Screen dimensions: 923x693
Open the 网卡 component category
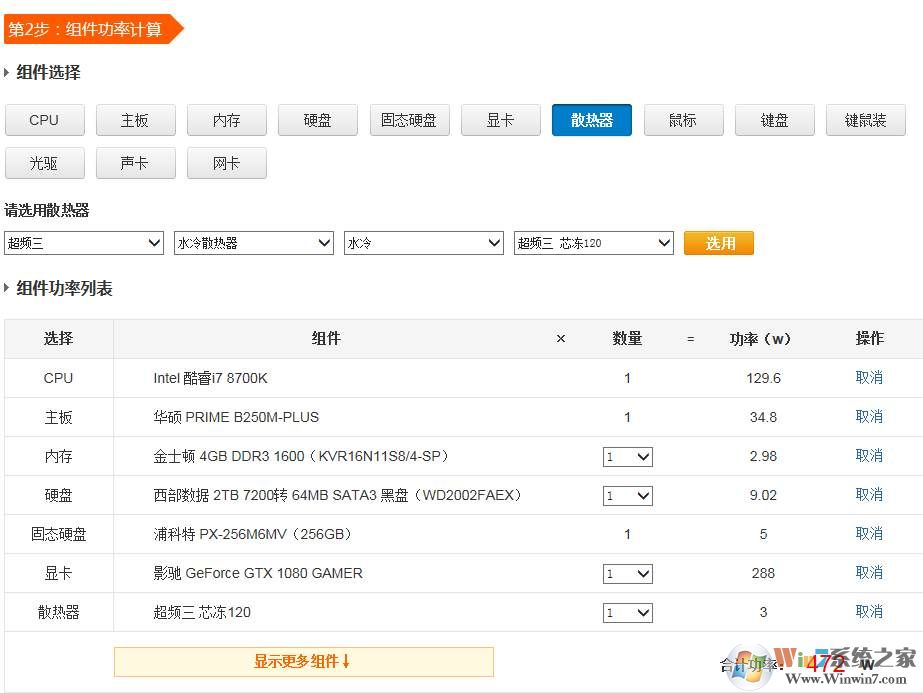pyautogui.click(x=226, y=163)
